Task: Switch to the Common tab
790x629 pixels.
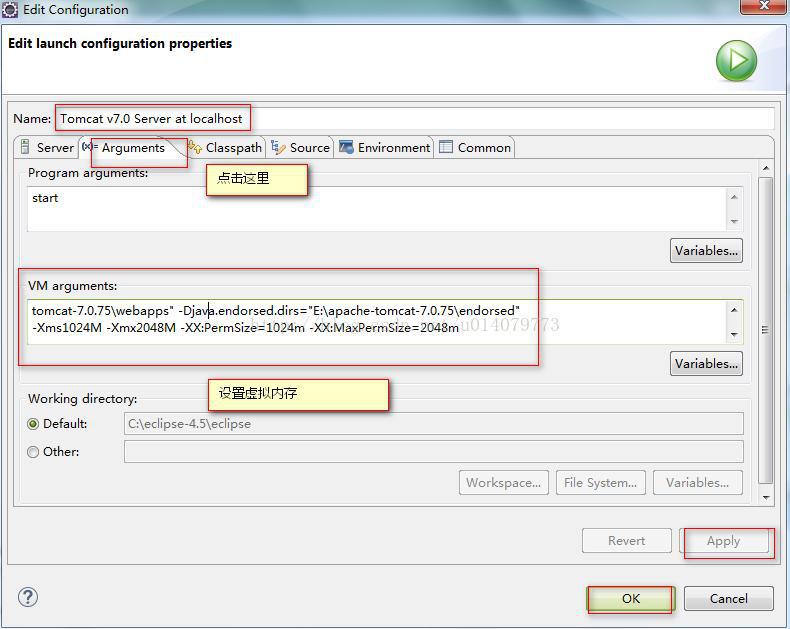Action: tap(475, 148)
